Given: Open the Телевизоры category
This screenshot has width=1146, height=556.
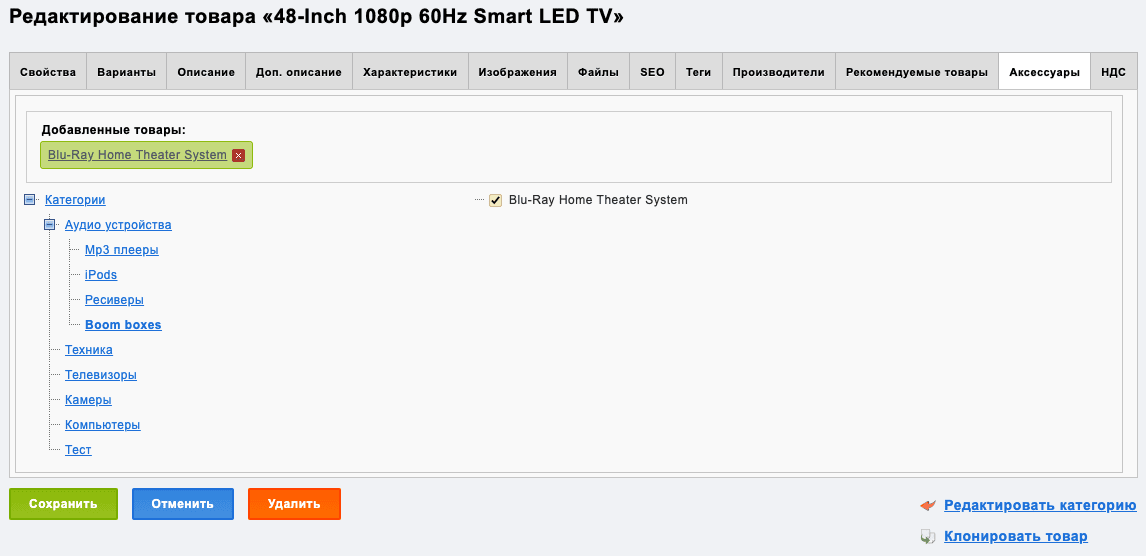Looking at the screenshot, I should (101, 375).
